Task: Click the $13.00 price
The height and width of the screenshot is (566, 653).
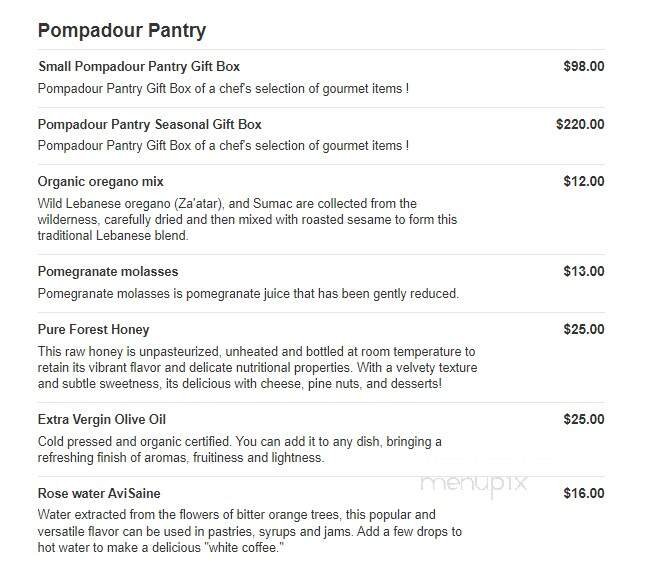Action: pos(584,272)
